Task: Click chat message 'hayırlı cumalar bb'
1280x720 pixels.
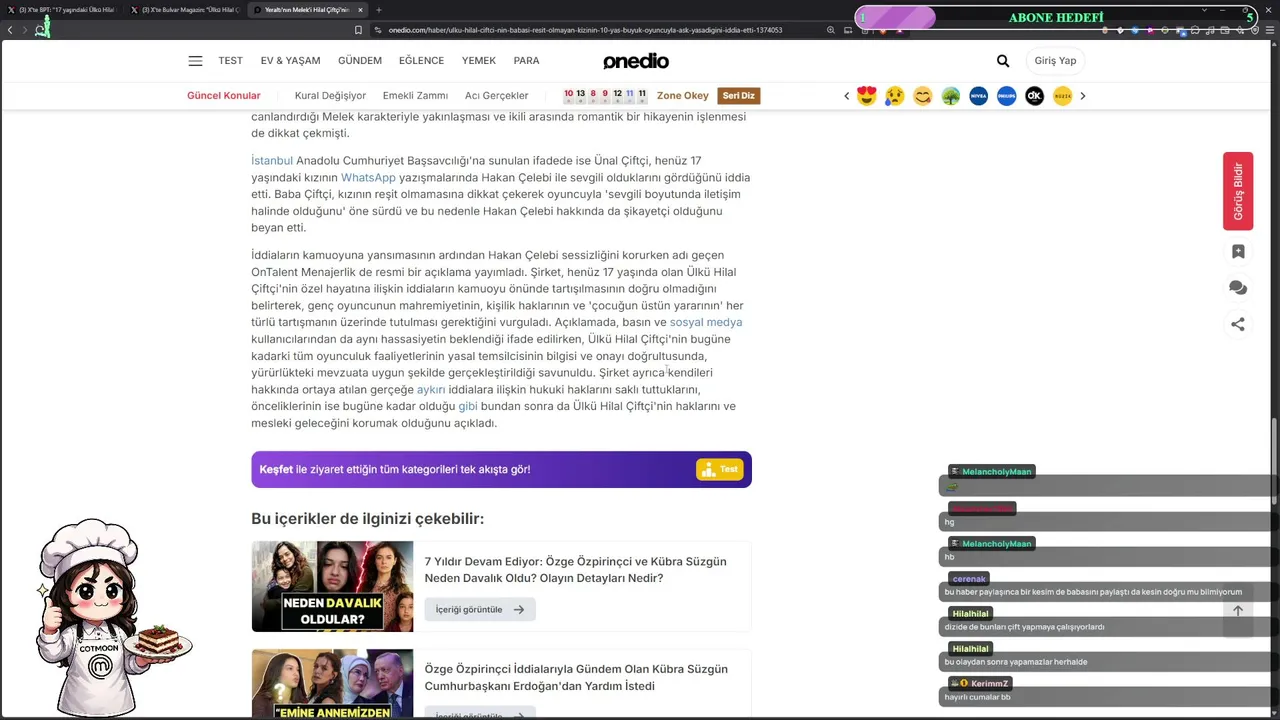Action: (978, 697)
